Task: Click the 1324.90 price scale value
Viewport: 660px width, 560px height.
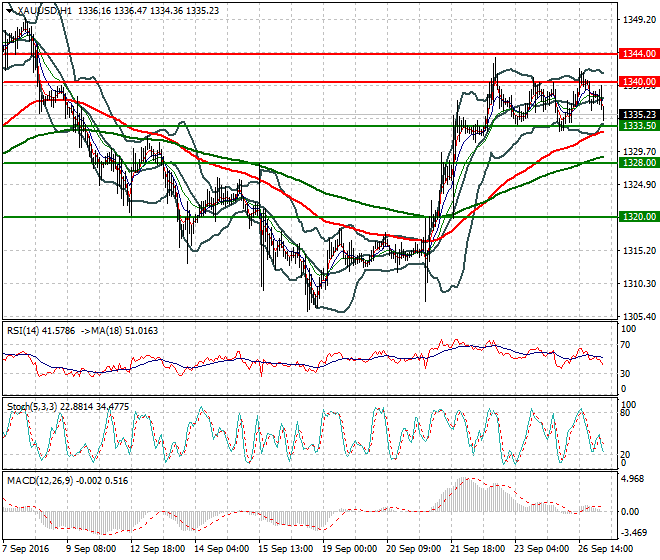Action: [639, 184]
